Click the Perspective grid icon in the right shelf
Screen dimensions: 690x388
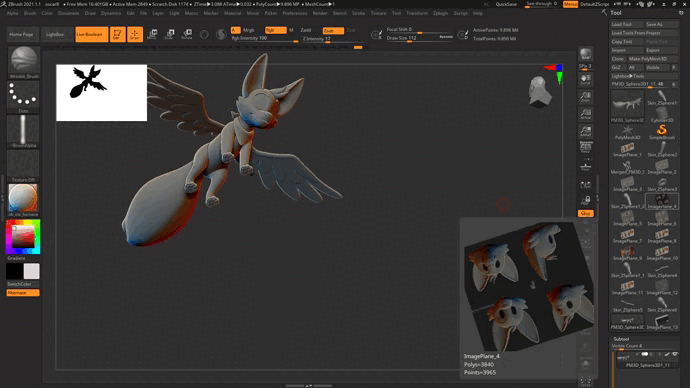click(x=585, y=148)
